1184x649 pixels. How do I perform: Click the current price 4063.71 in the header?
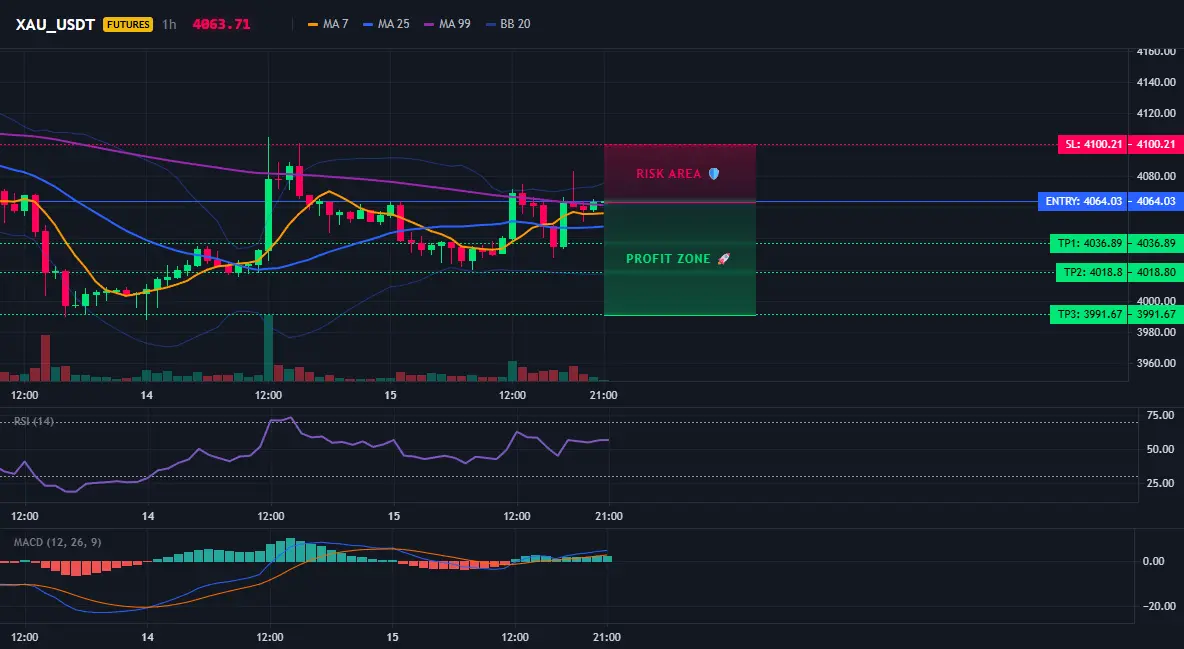[221, 24]
